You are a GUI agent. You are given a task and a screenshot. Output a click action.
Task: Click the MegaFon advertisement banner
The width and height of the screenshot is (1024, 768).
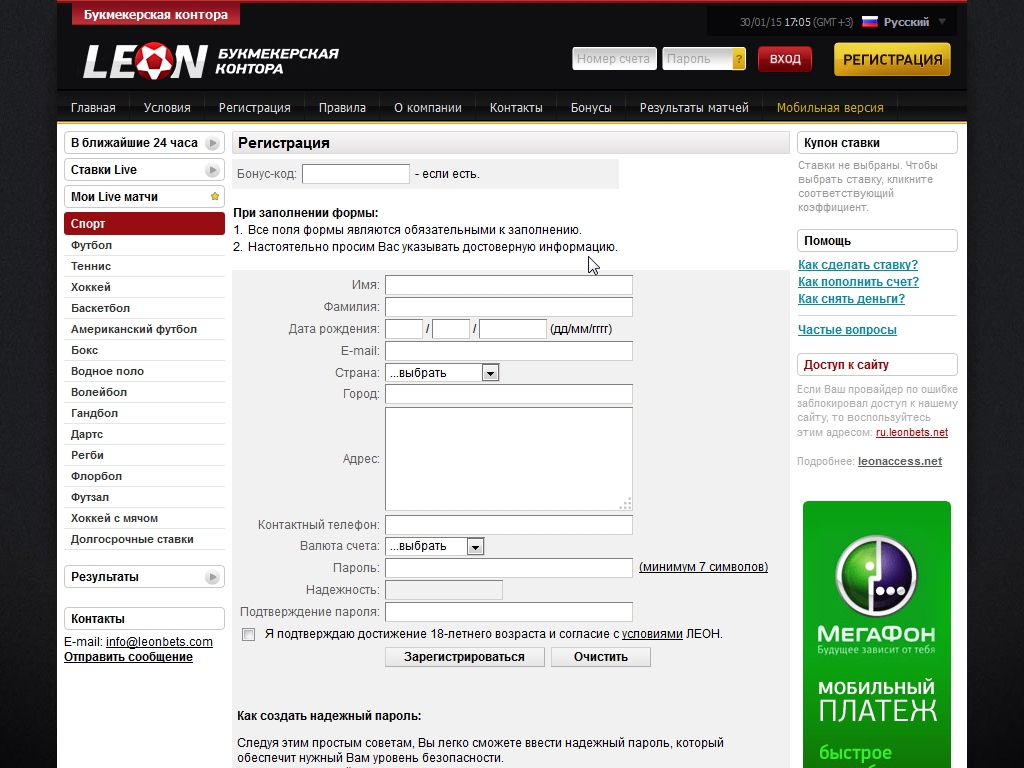876,634
